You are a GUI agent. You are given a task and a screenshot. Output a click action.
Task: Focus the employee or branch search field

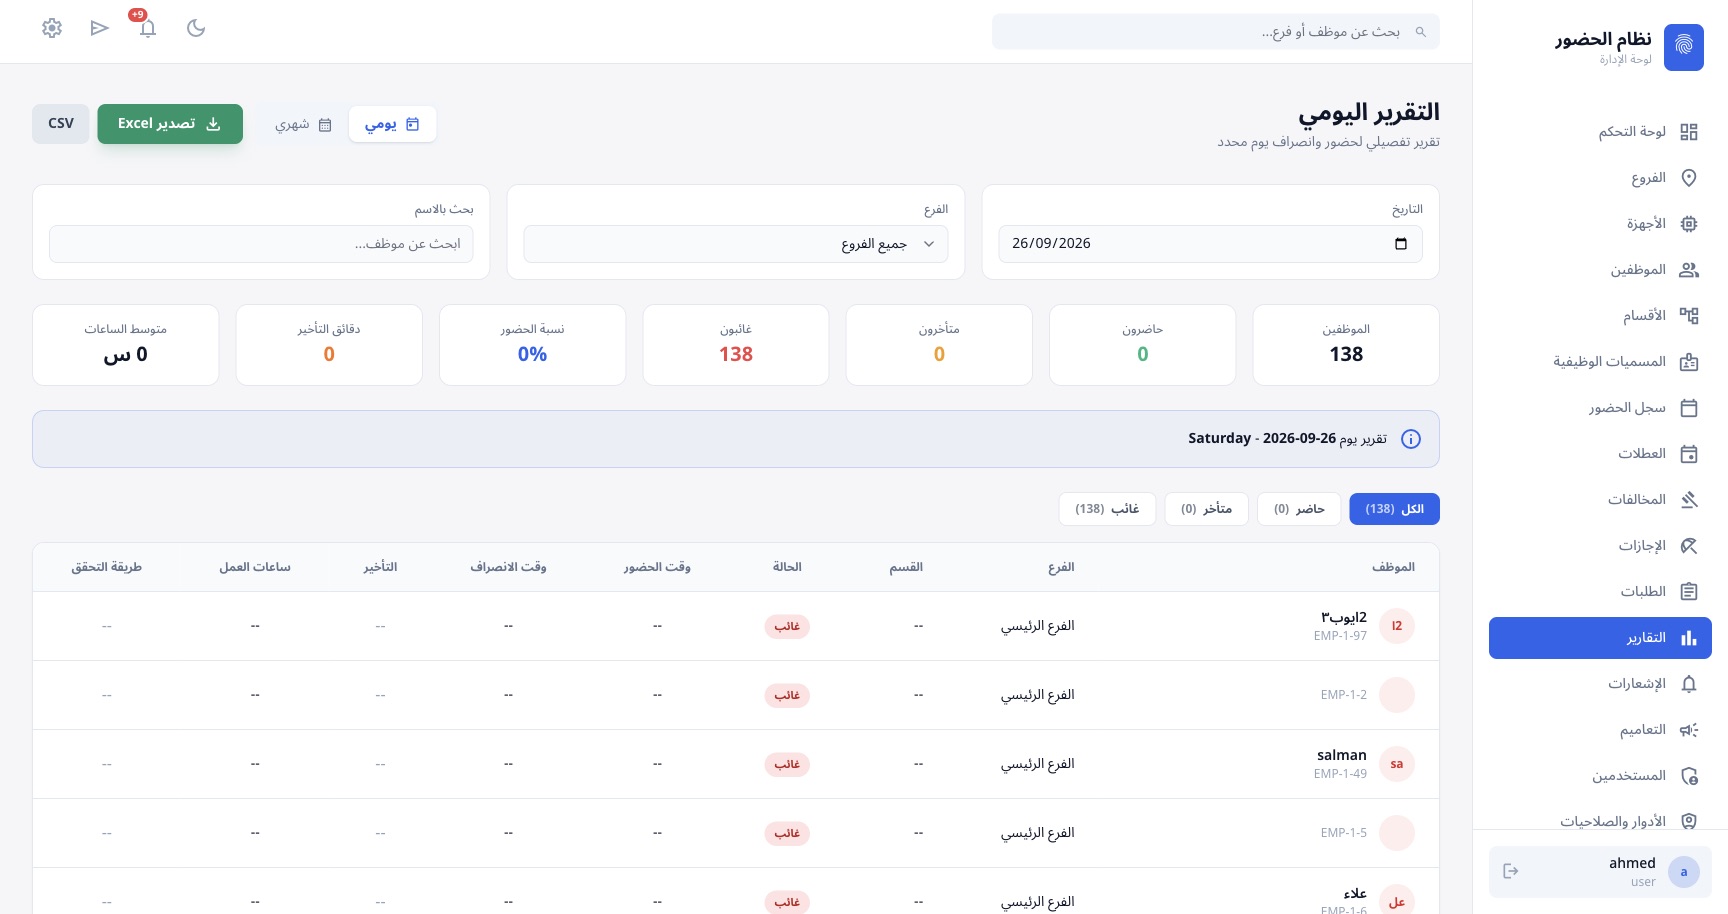pos(1216,32)
